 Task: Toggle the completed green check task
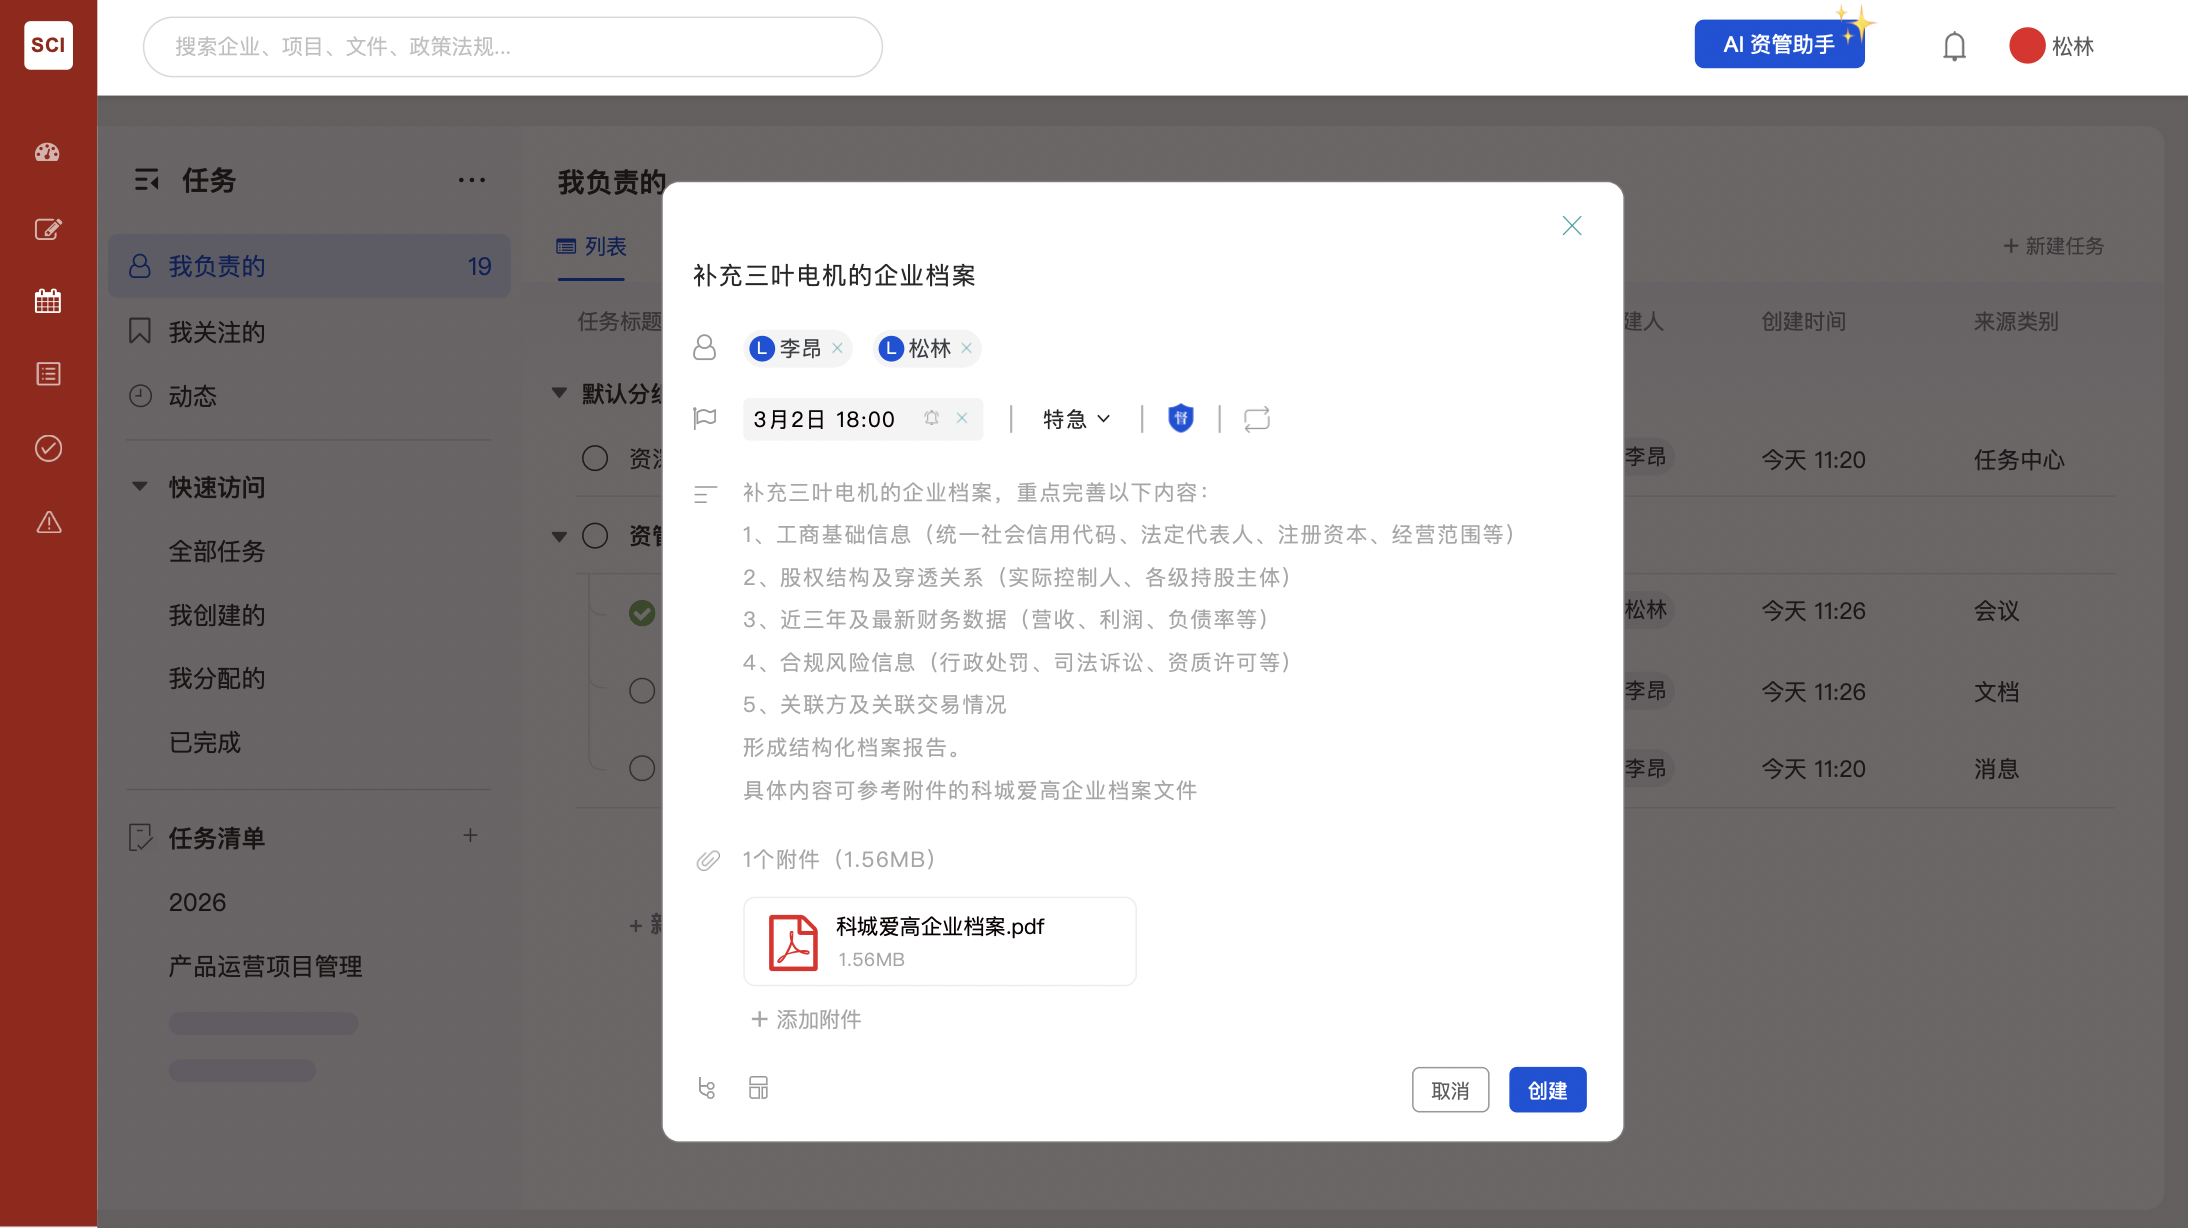point(642,613)
